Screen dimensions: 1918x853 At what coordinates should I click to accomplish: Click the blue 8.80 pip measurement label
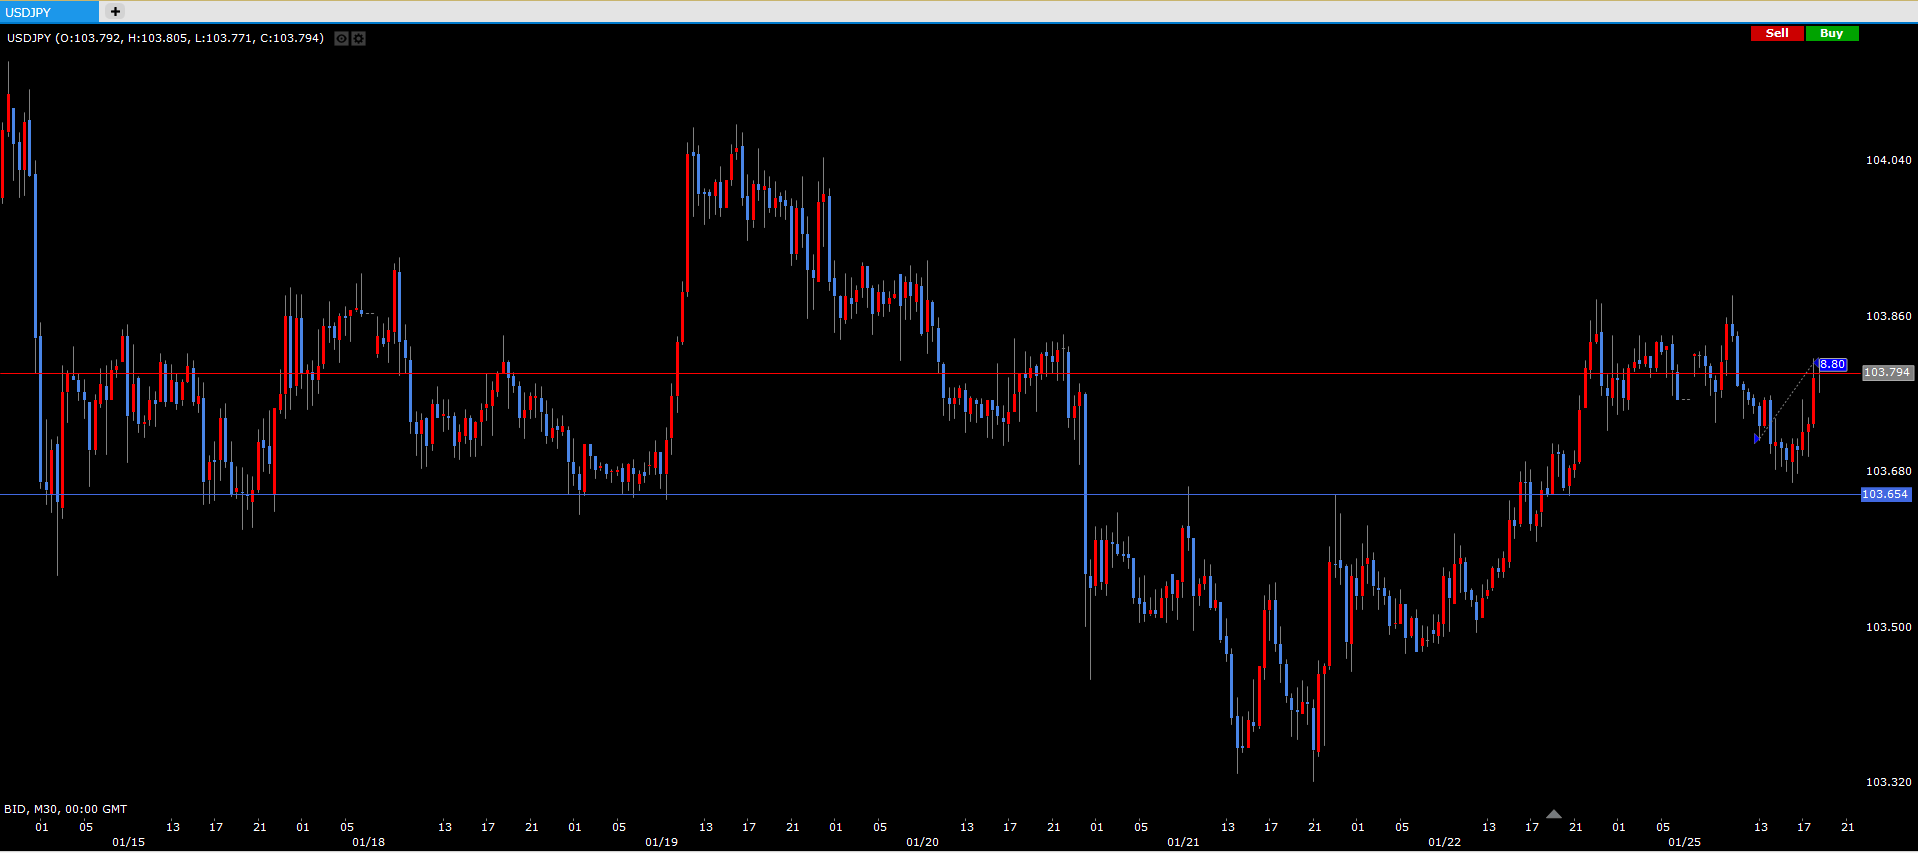click(x=1832, y=365)
